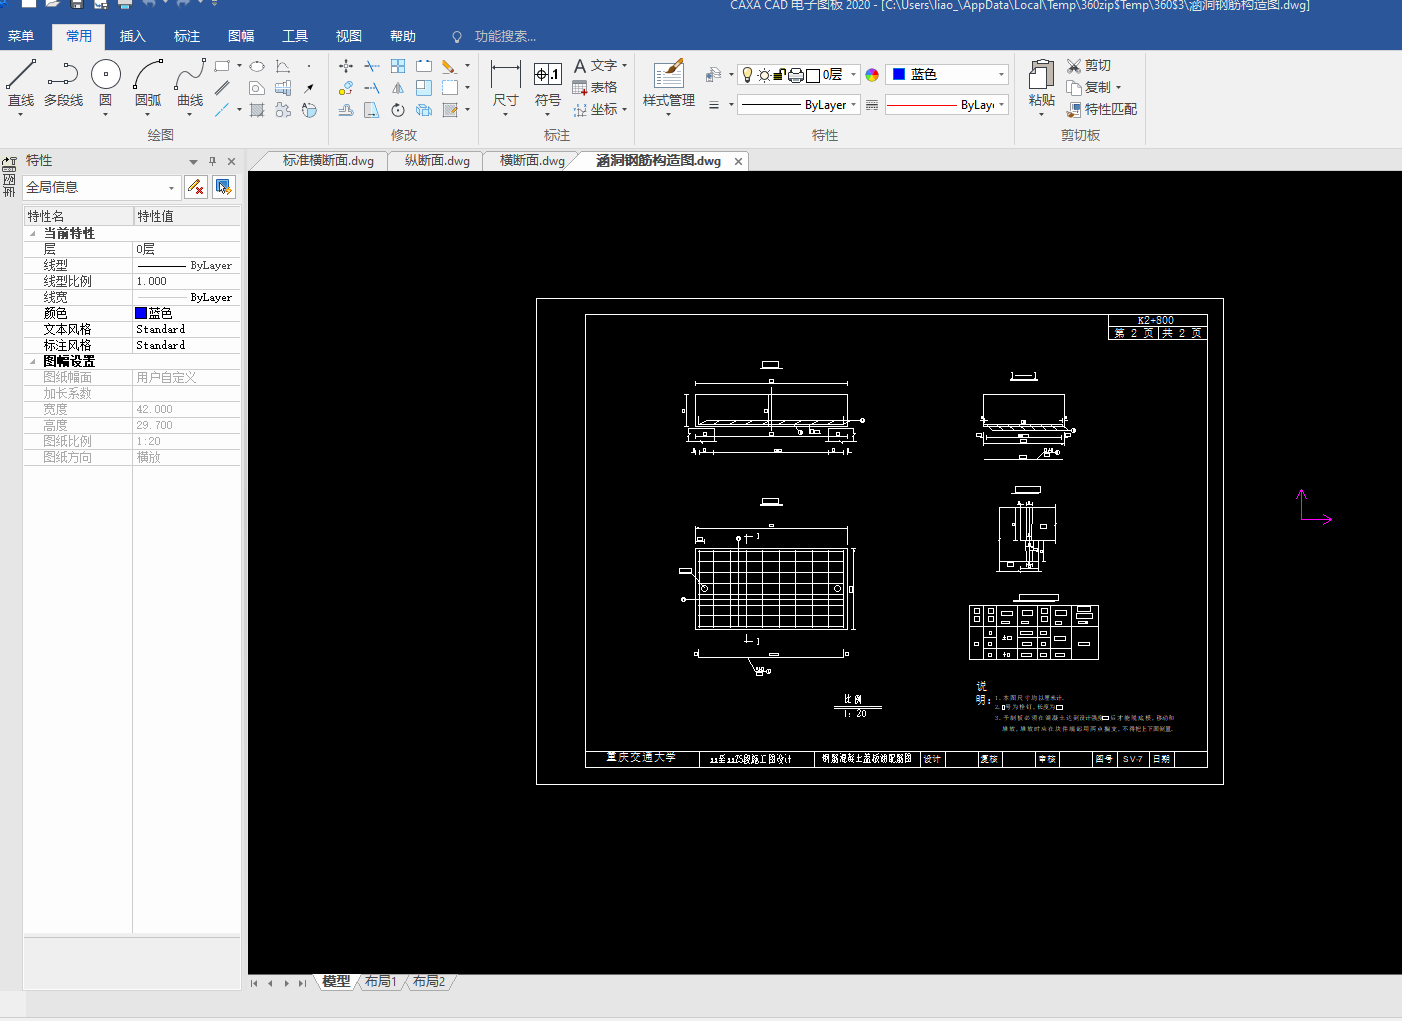Click the 剪切 cut button
The image size is (1402, 1021).
click(x=1089, y=65)
